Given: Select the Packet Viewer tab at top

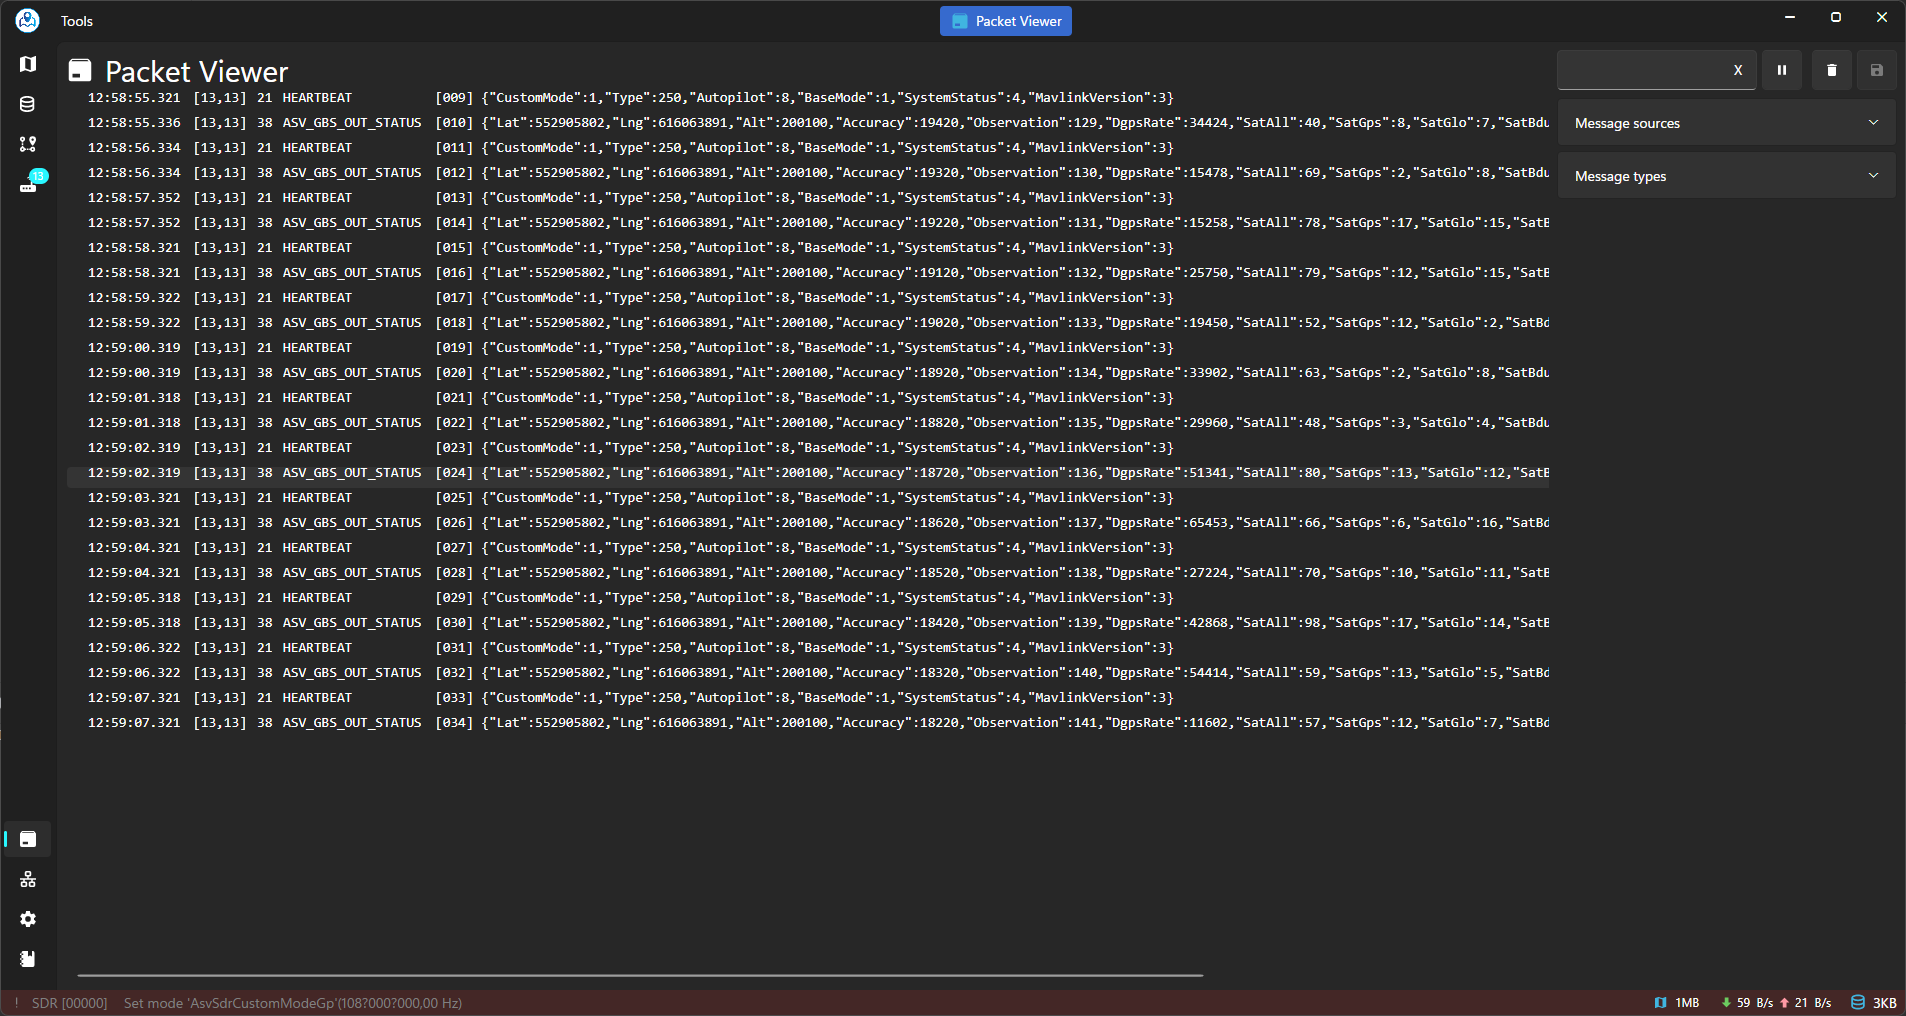Looking at the screenshot, I should click(1005, 21).
